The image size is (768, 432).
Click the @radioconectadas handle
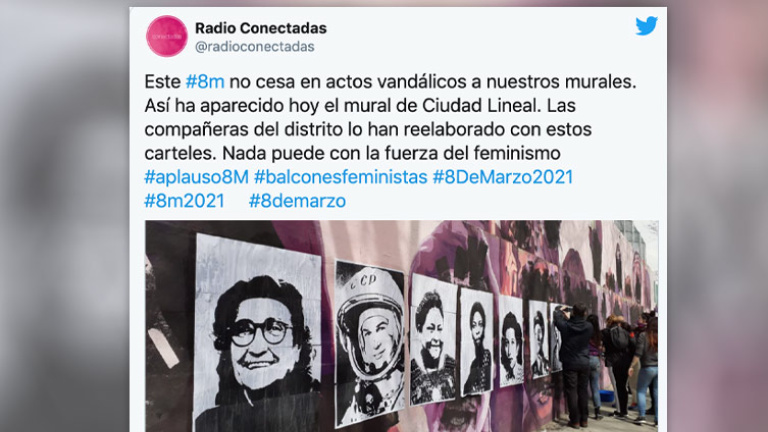pos(255,47)
